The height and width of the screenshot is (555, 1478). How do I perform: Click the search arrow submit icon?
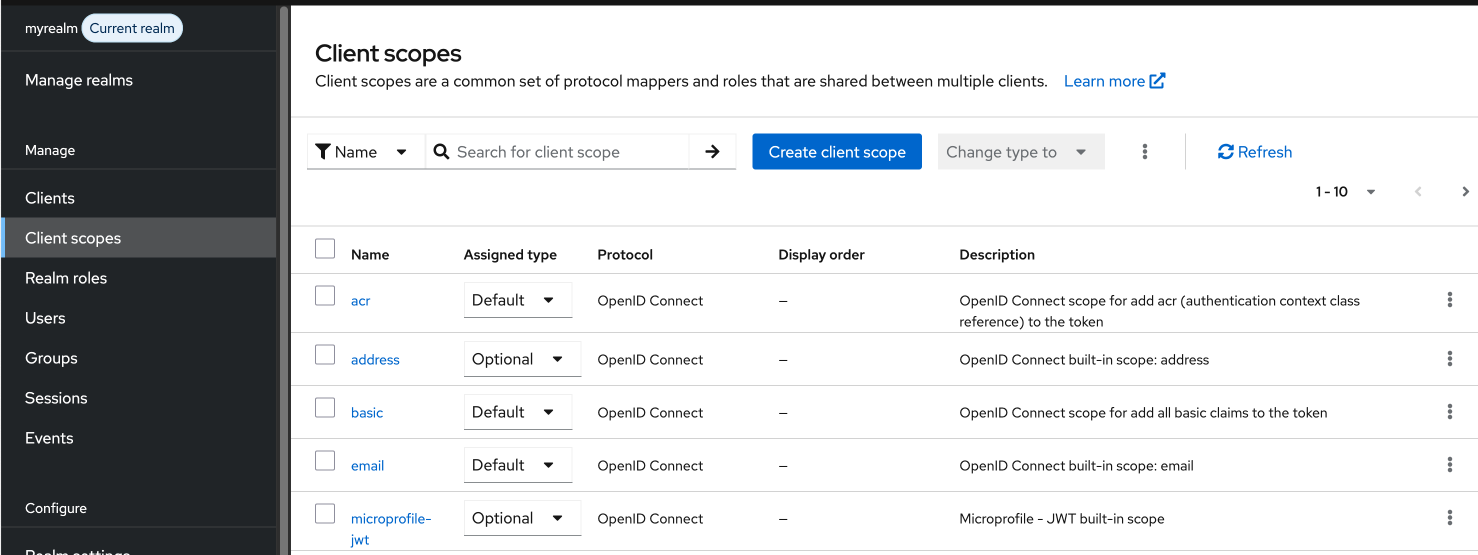coord(712,152)
